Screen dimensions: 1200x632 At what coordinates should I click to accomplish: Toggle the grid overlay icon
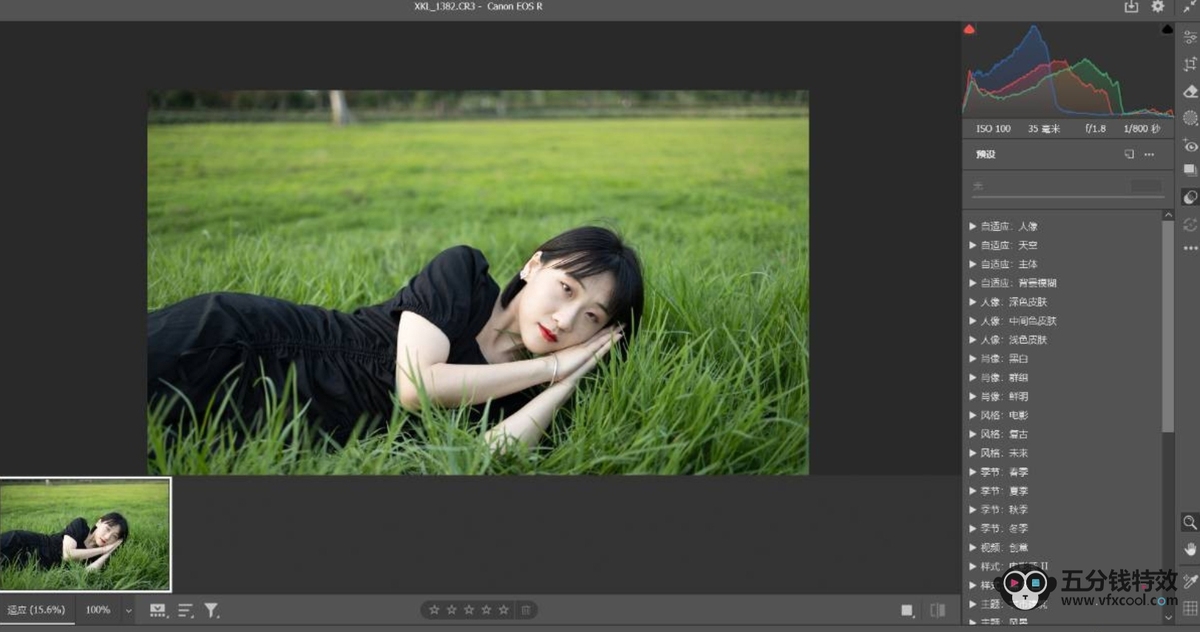1190,608
